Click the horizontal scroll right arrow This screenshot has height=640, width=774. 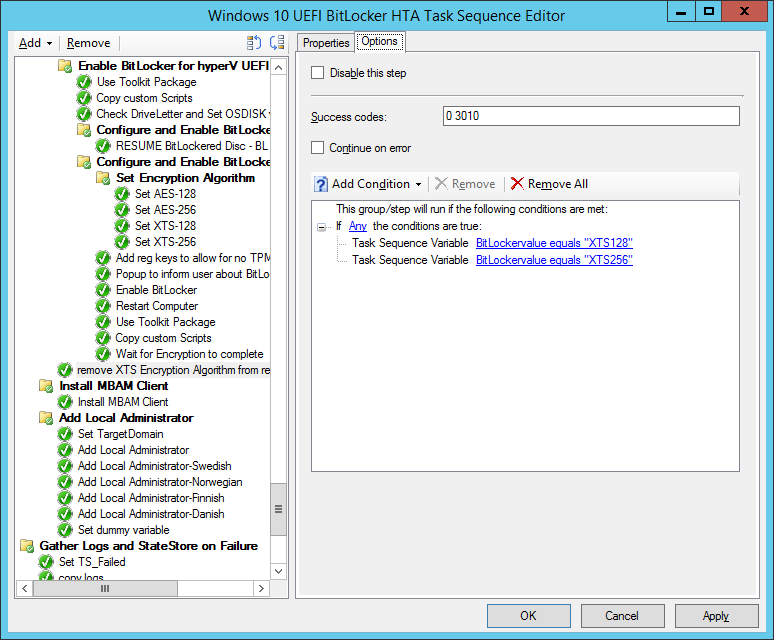(261, 588)
